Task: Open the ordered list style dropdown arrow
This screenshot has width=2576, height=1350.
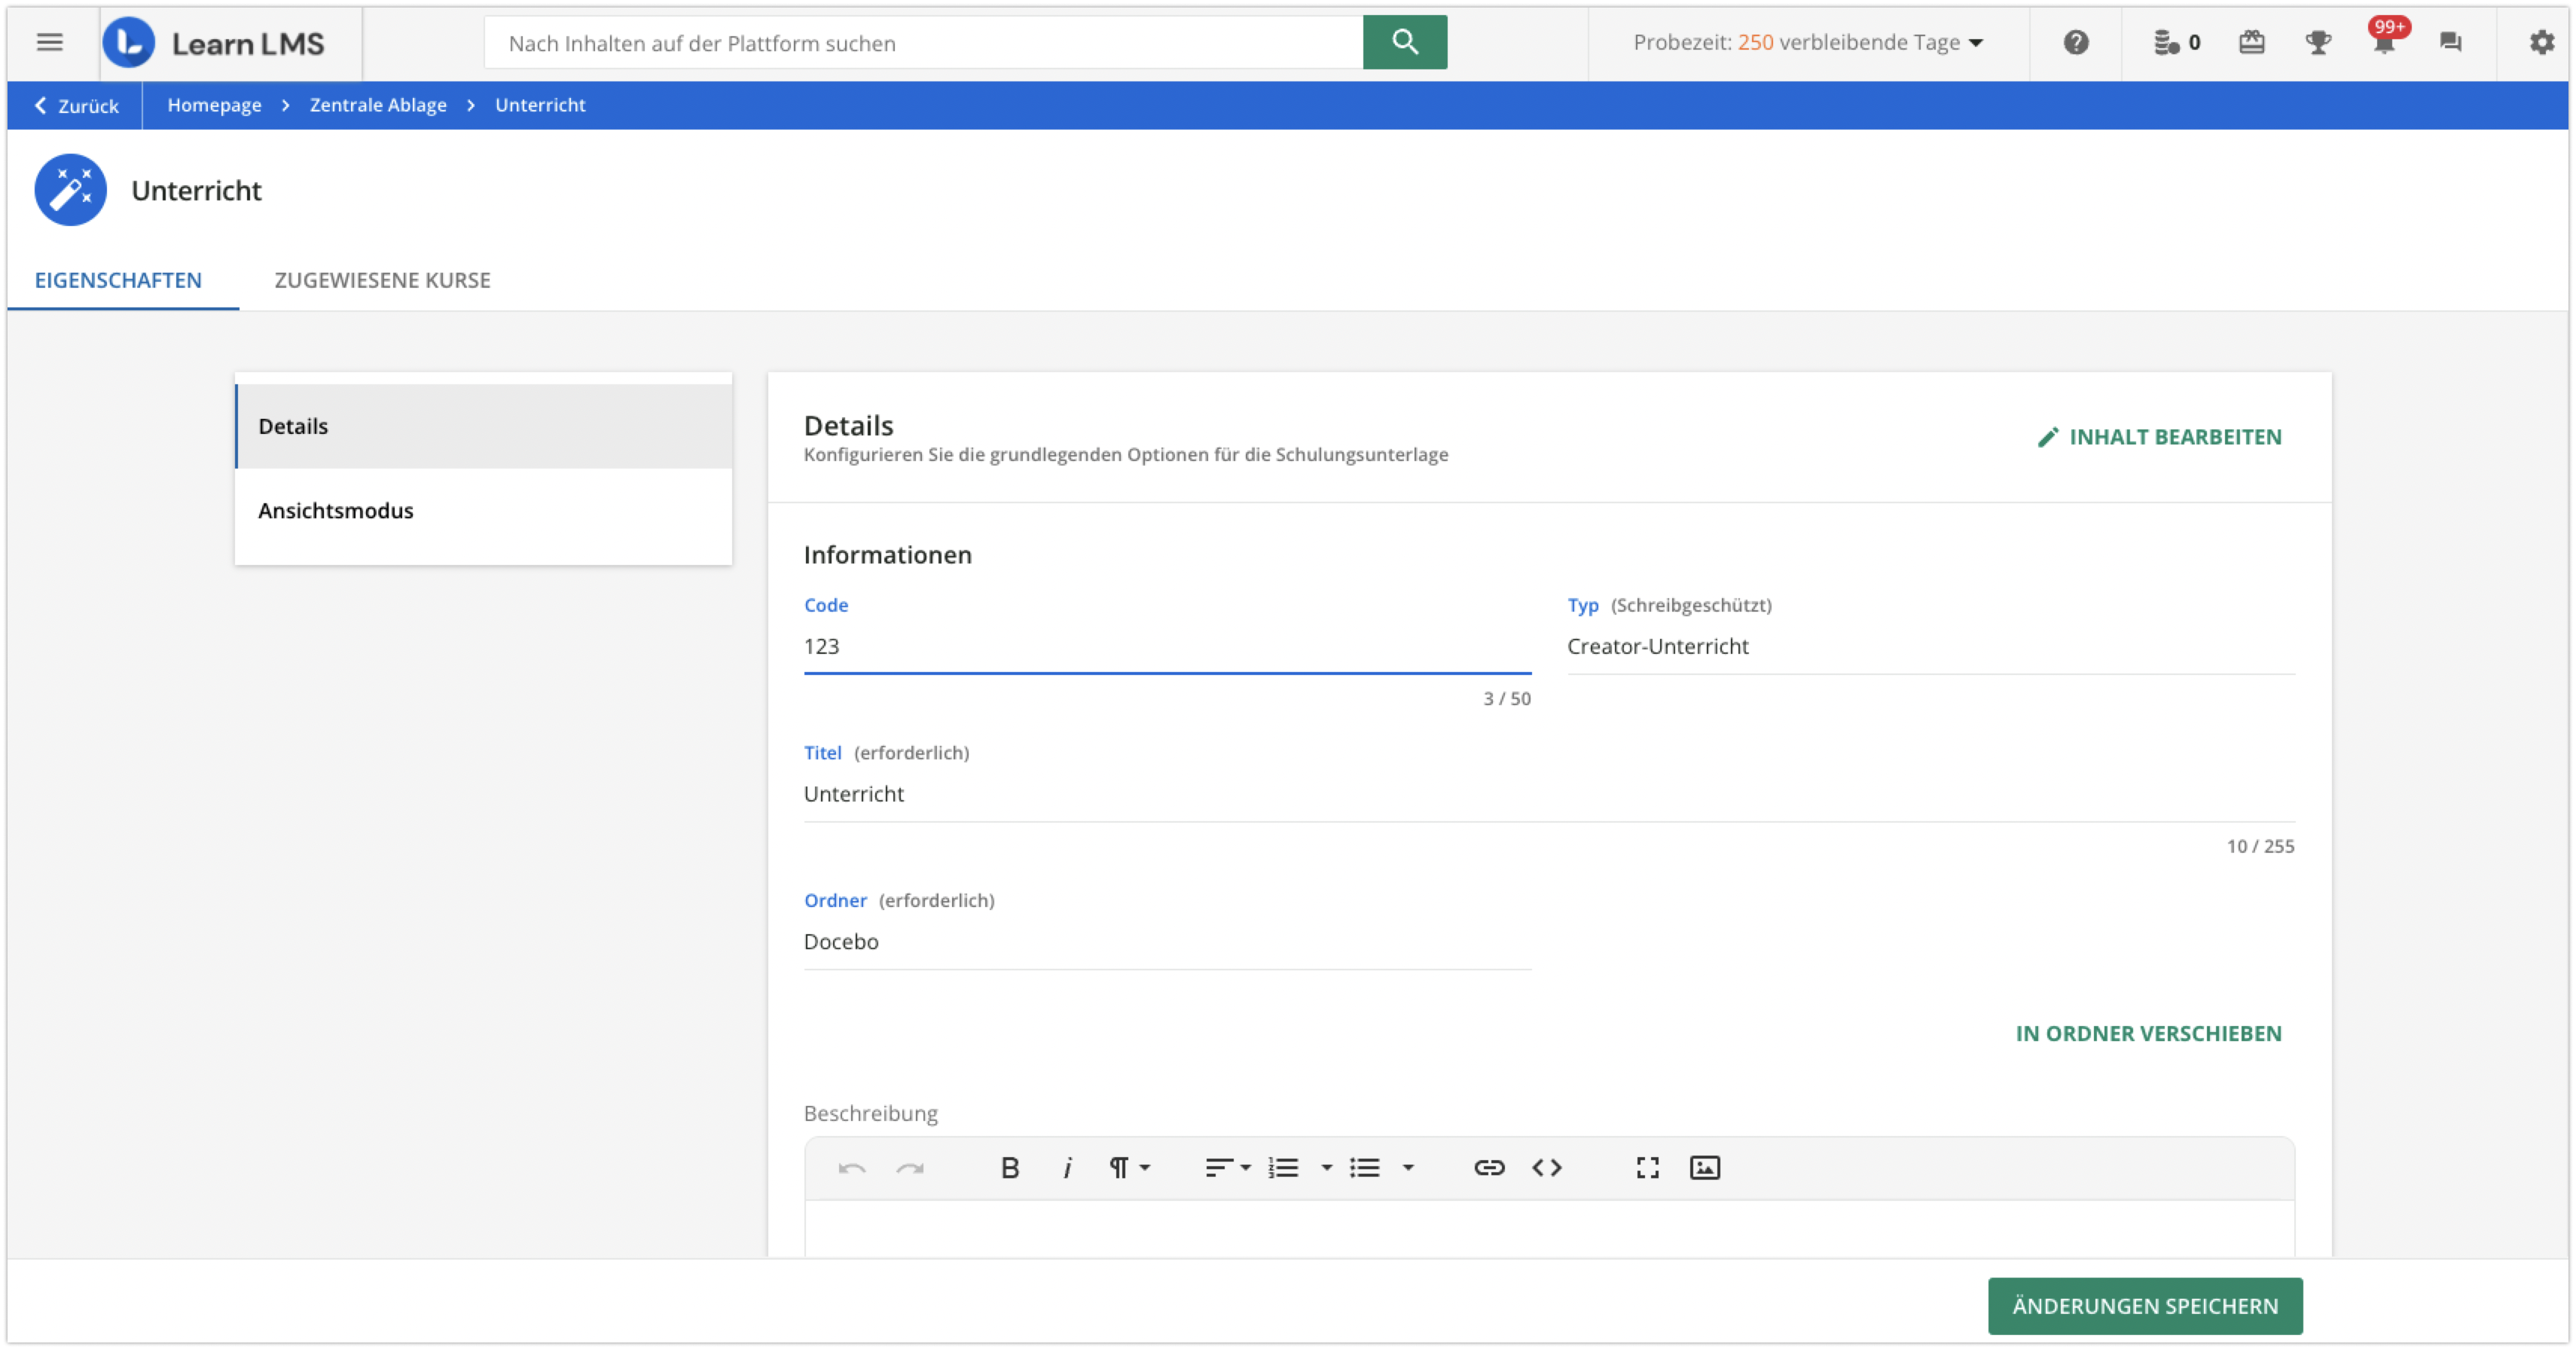Action: [x=1326, y=1167]
